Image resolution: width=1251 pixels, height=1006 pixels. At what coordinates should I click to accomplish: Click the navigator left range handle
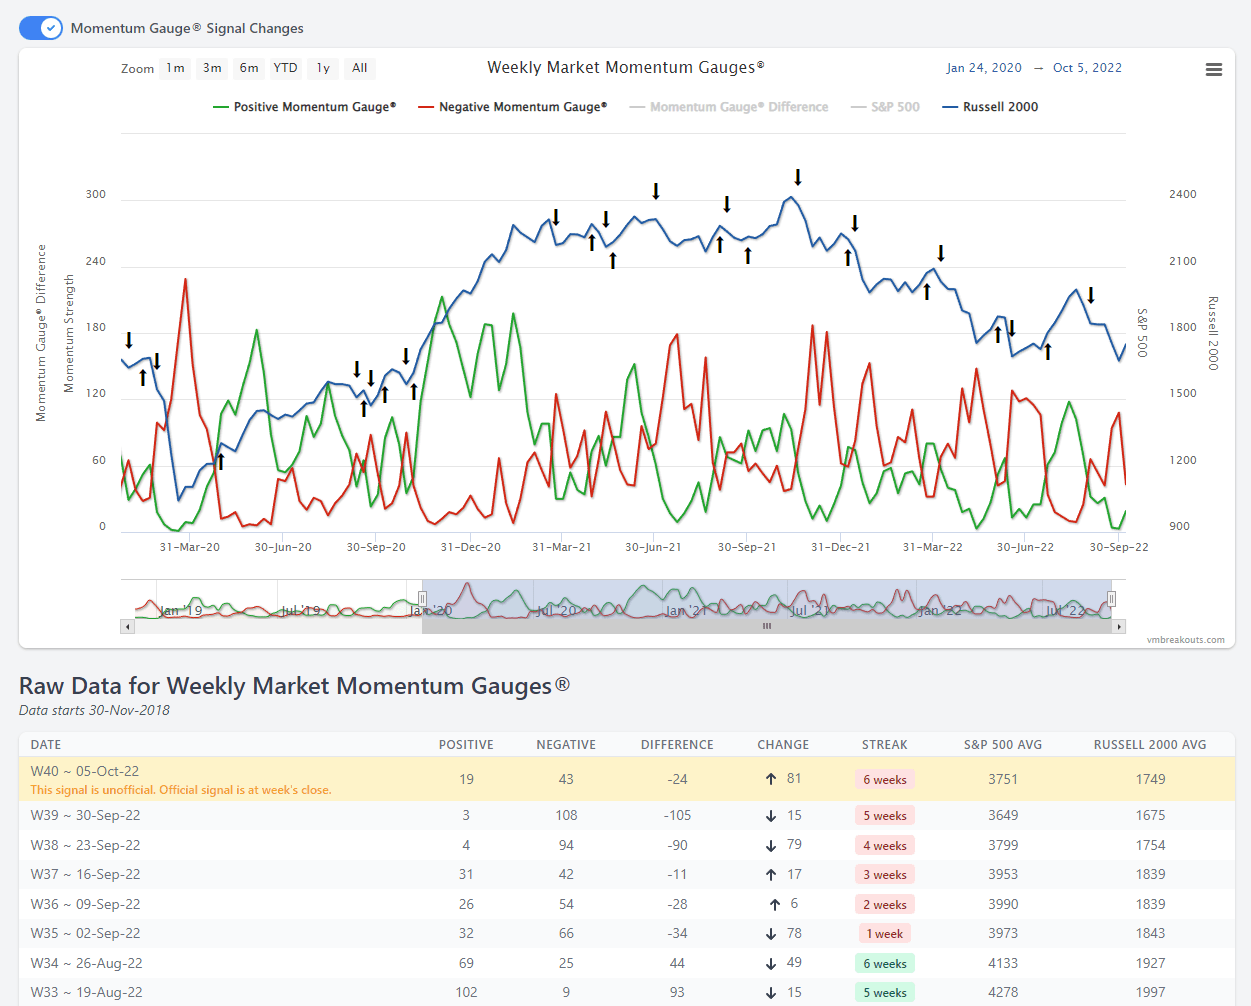pos(422,599)
